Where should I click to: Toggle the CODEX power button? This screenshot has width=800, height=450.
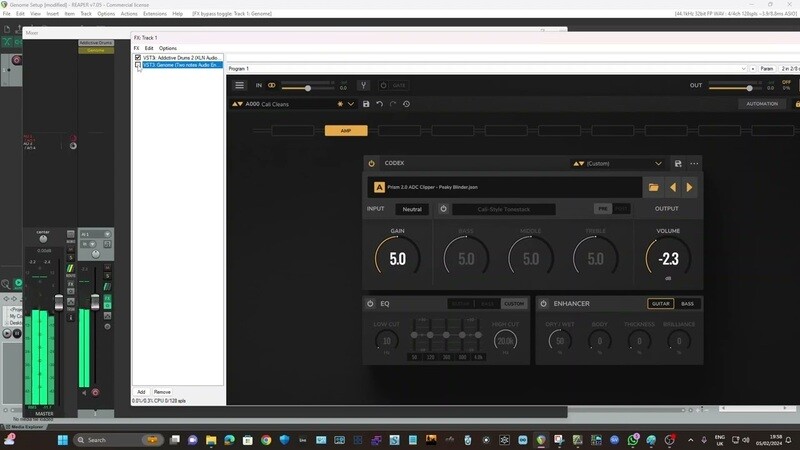(x=371, y=163)
